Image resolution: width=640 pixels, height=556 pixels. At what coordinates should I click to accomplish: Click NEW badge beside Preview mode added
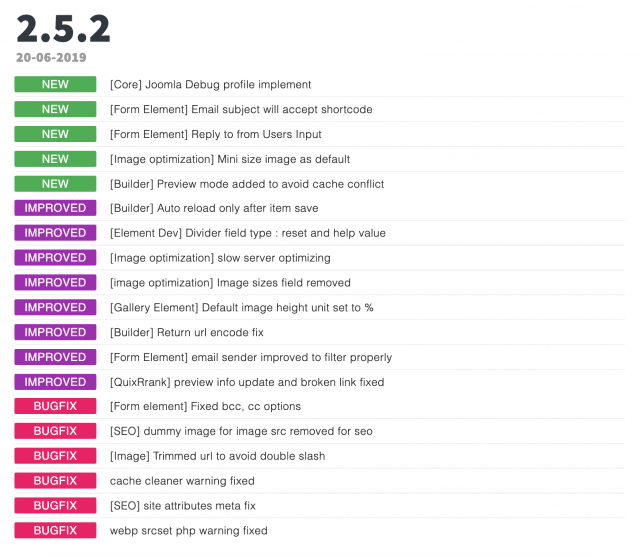coord(56,184)
